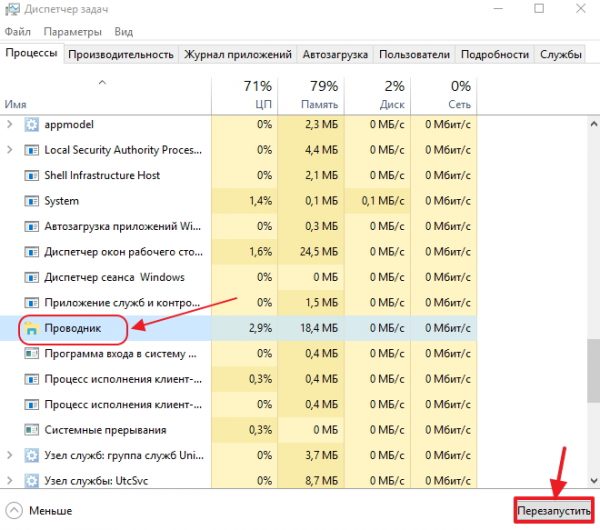Click the Узел службы: UtcSvc gear icon
This screenshot has height=530, width=600.
click(31, 481)
